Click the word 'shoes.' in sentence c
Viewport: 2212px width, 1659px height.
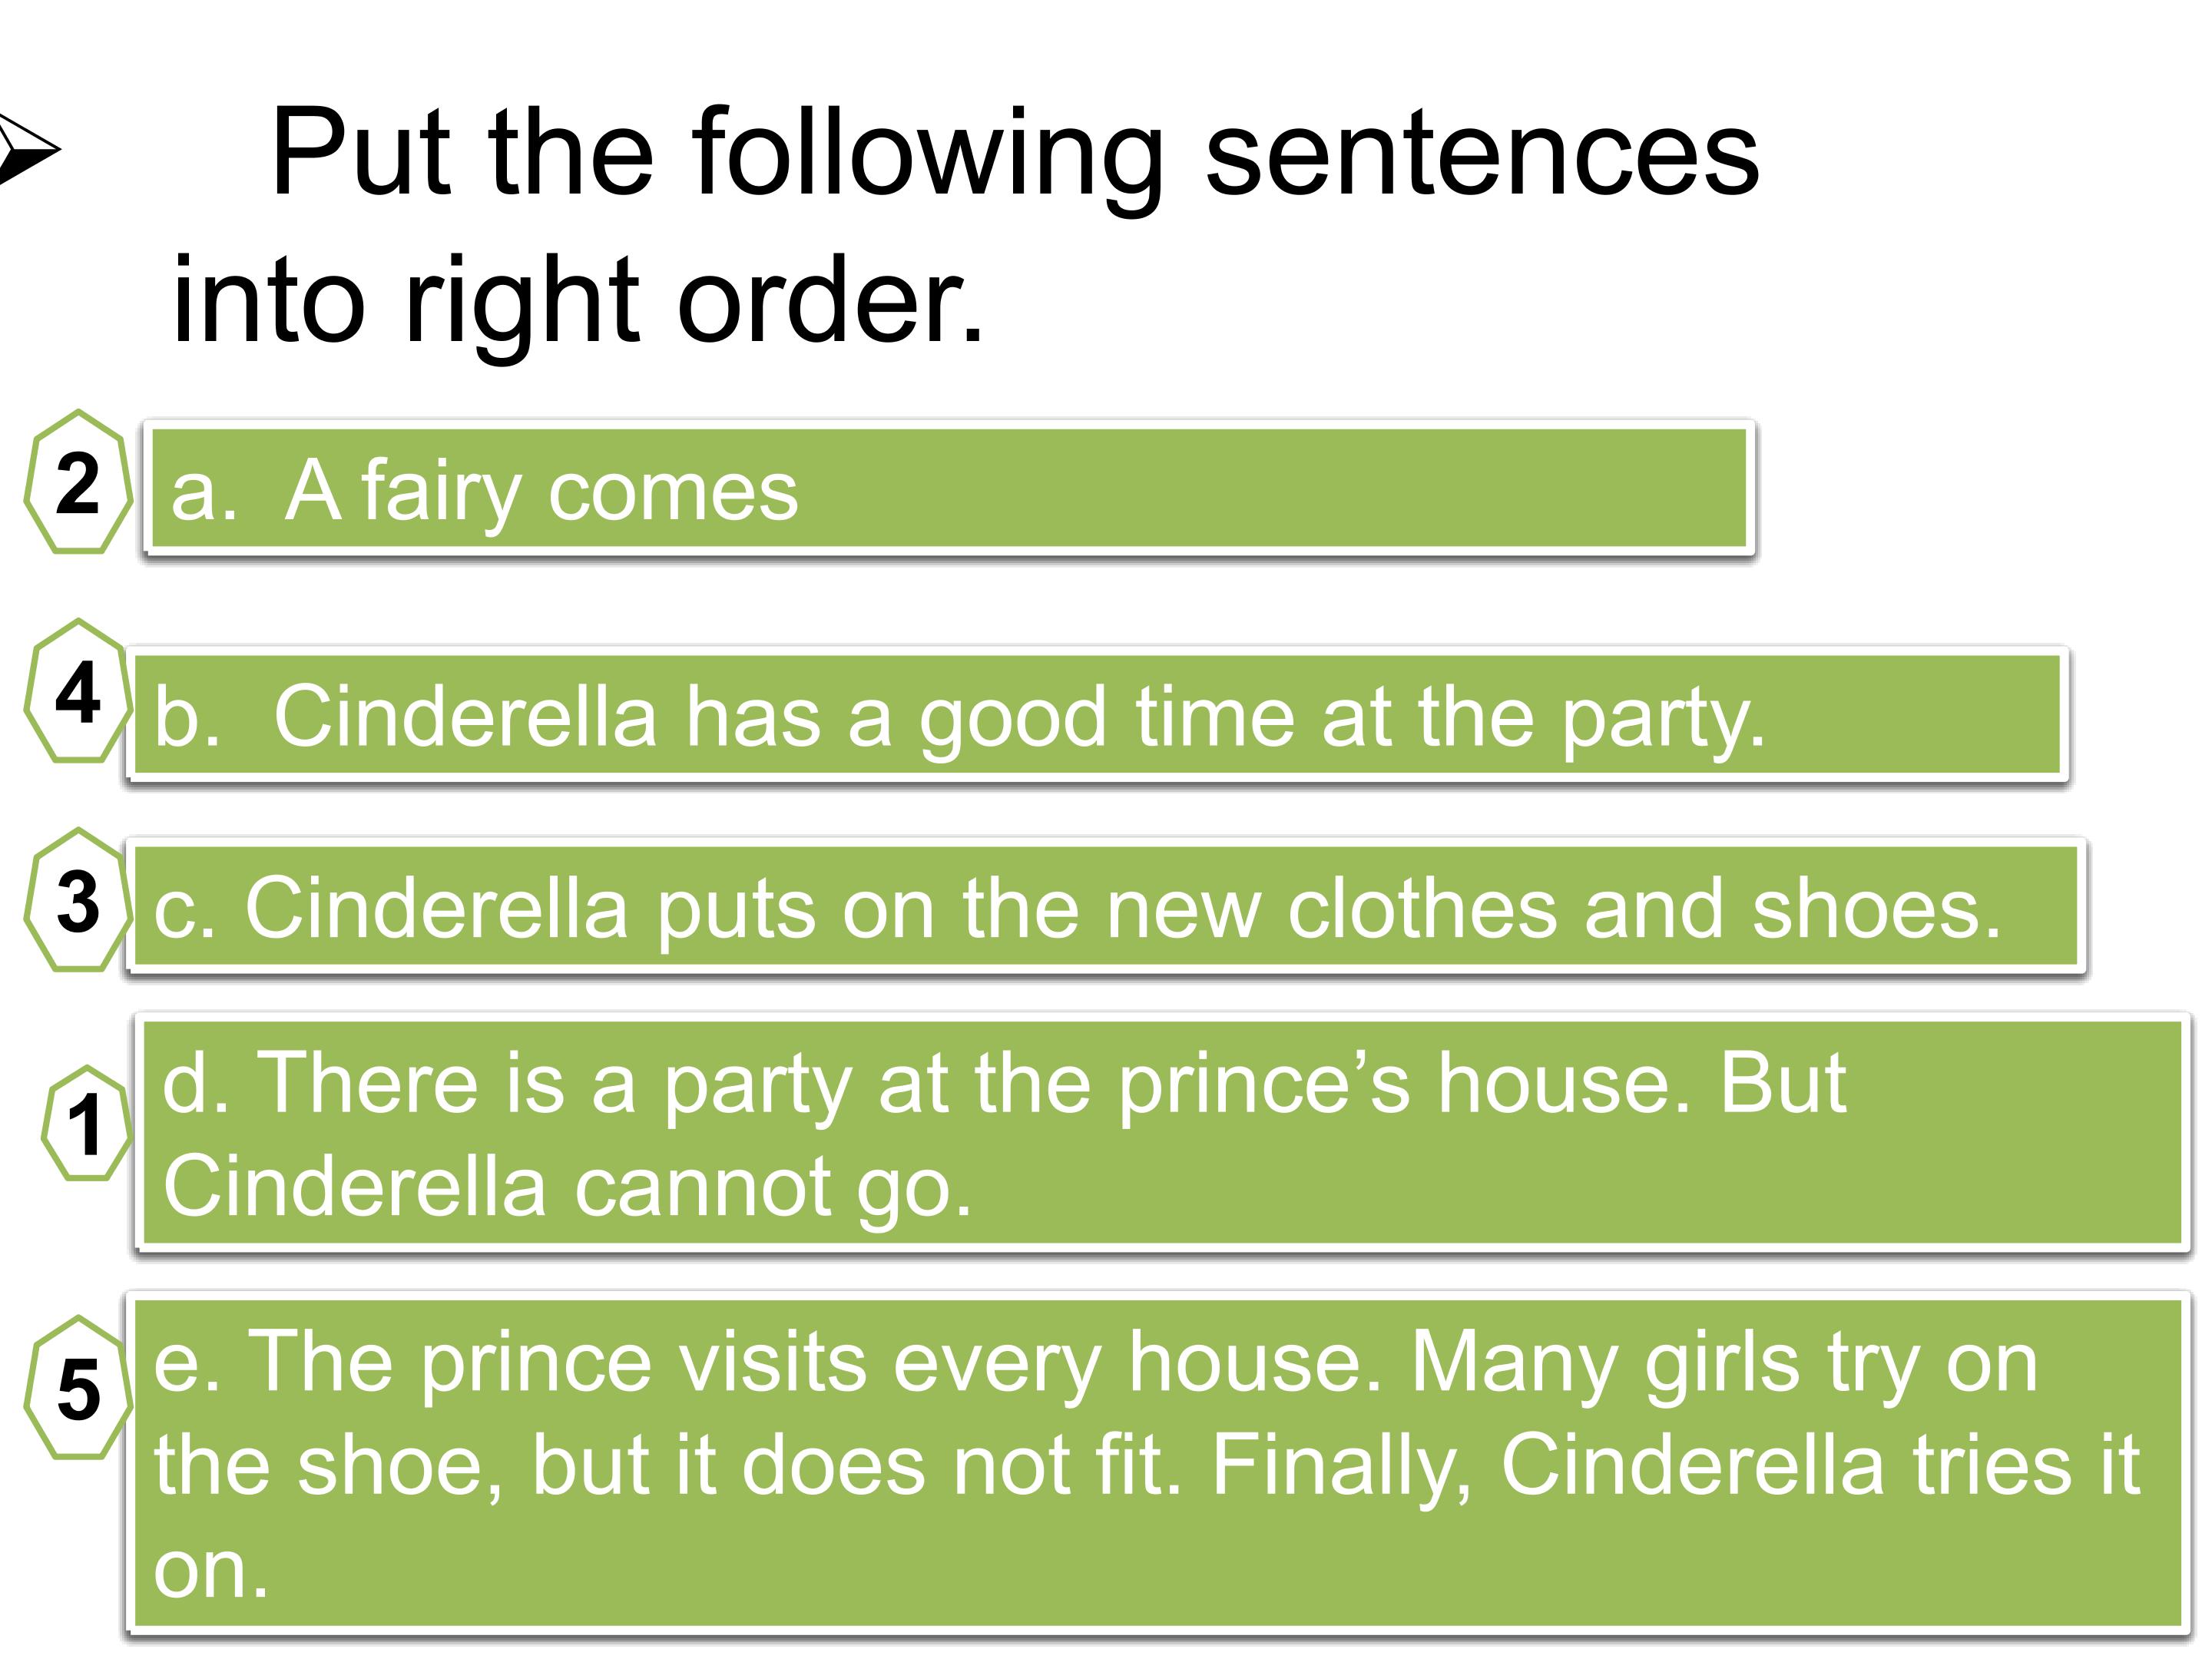[x=1877, y=909]
